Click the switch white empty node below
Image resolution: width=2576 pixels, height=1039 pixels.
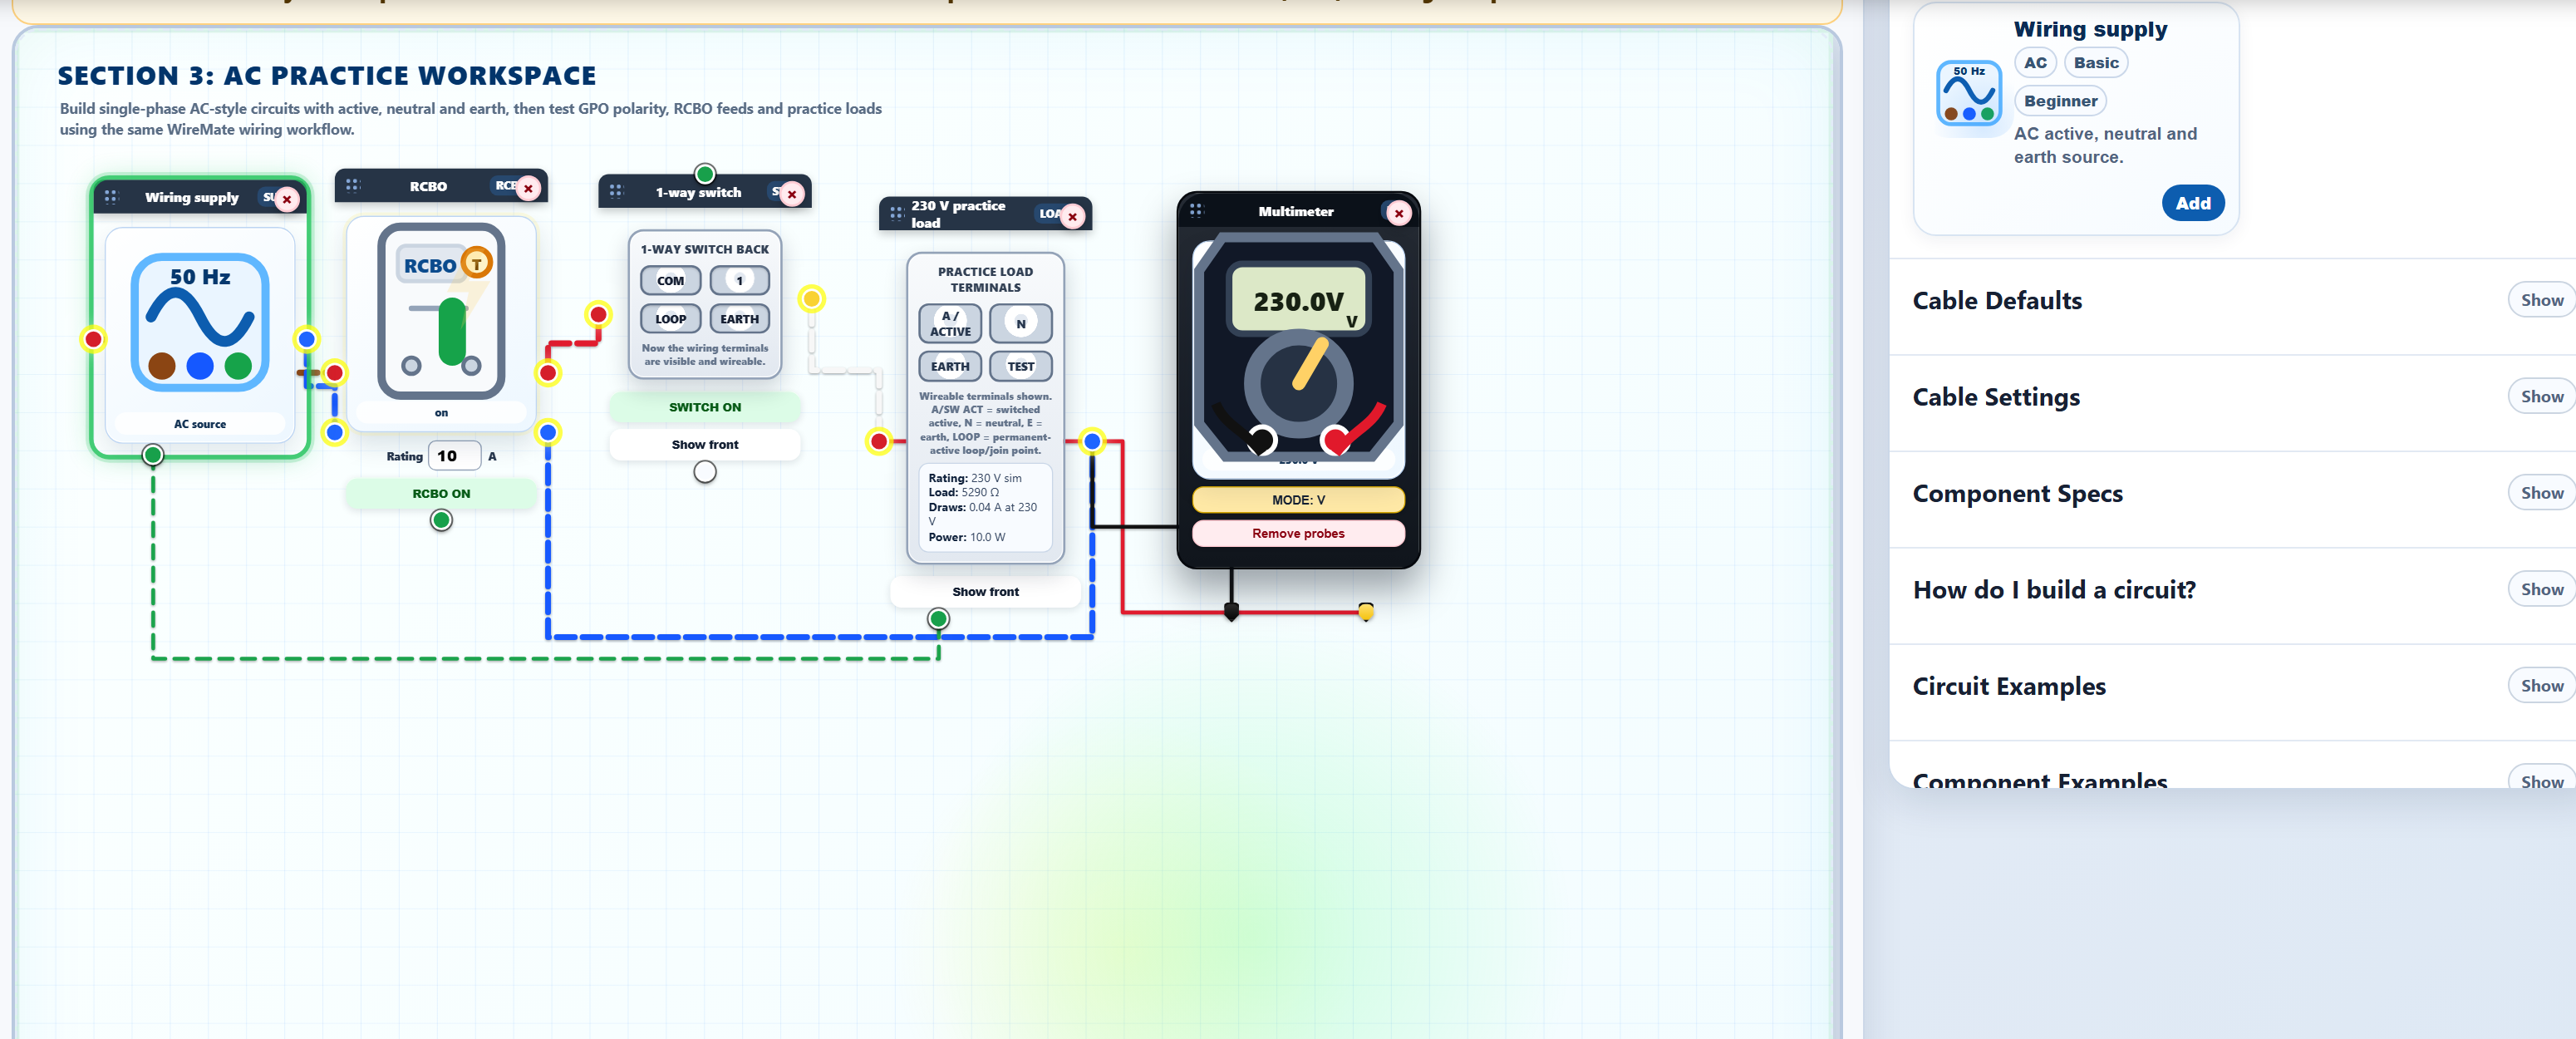[x=705, y=472]
